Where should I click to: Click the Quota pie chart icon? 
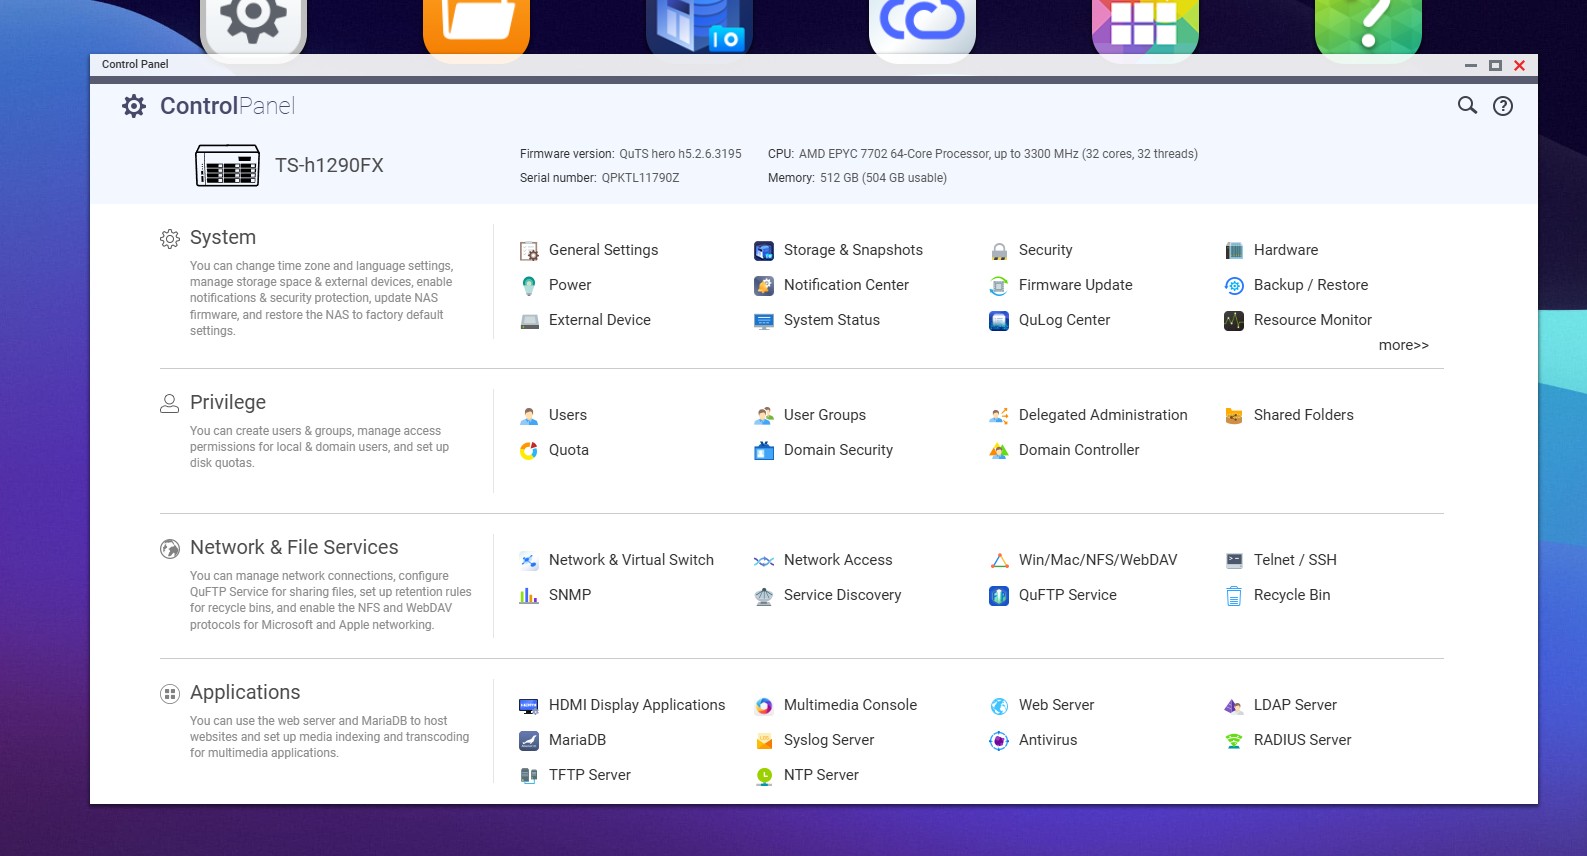tap(529, 451)
